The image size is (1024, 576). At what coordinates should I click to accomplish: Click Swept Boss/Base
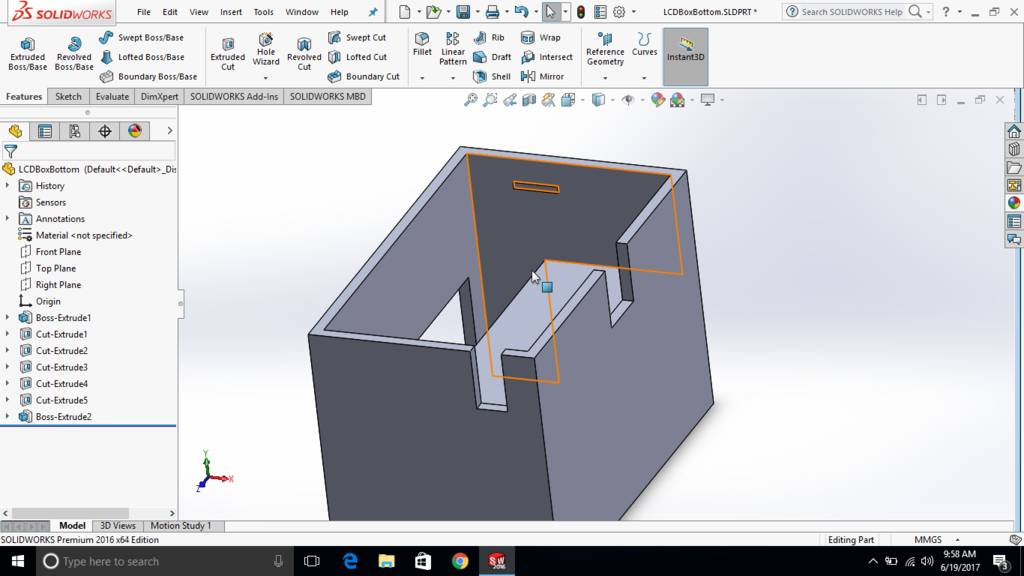tap(142, 38)
